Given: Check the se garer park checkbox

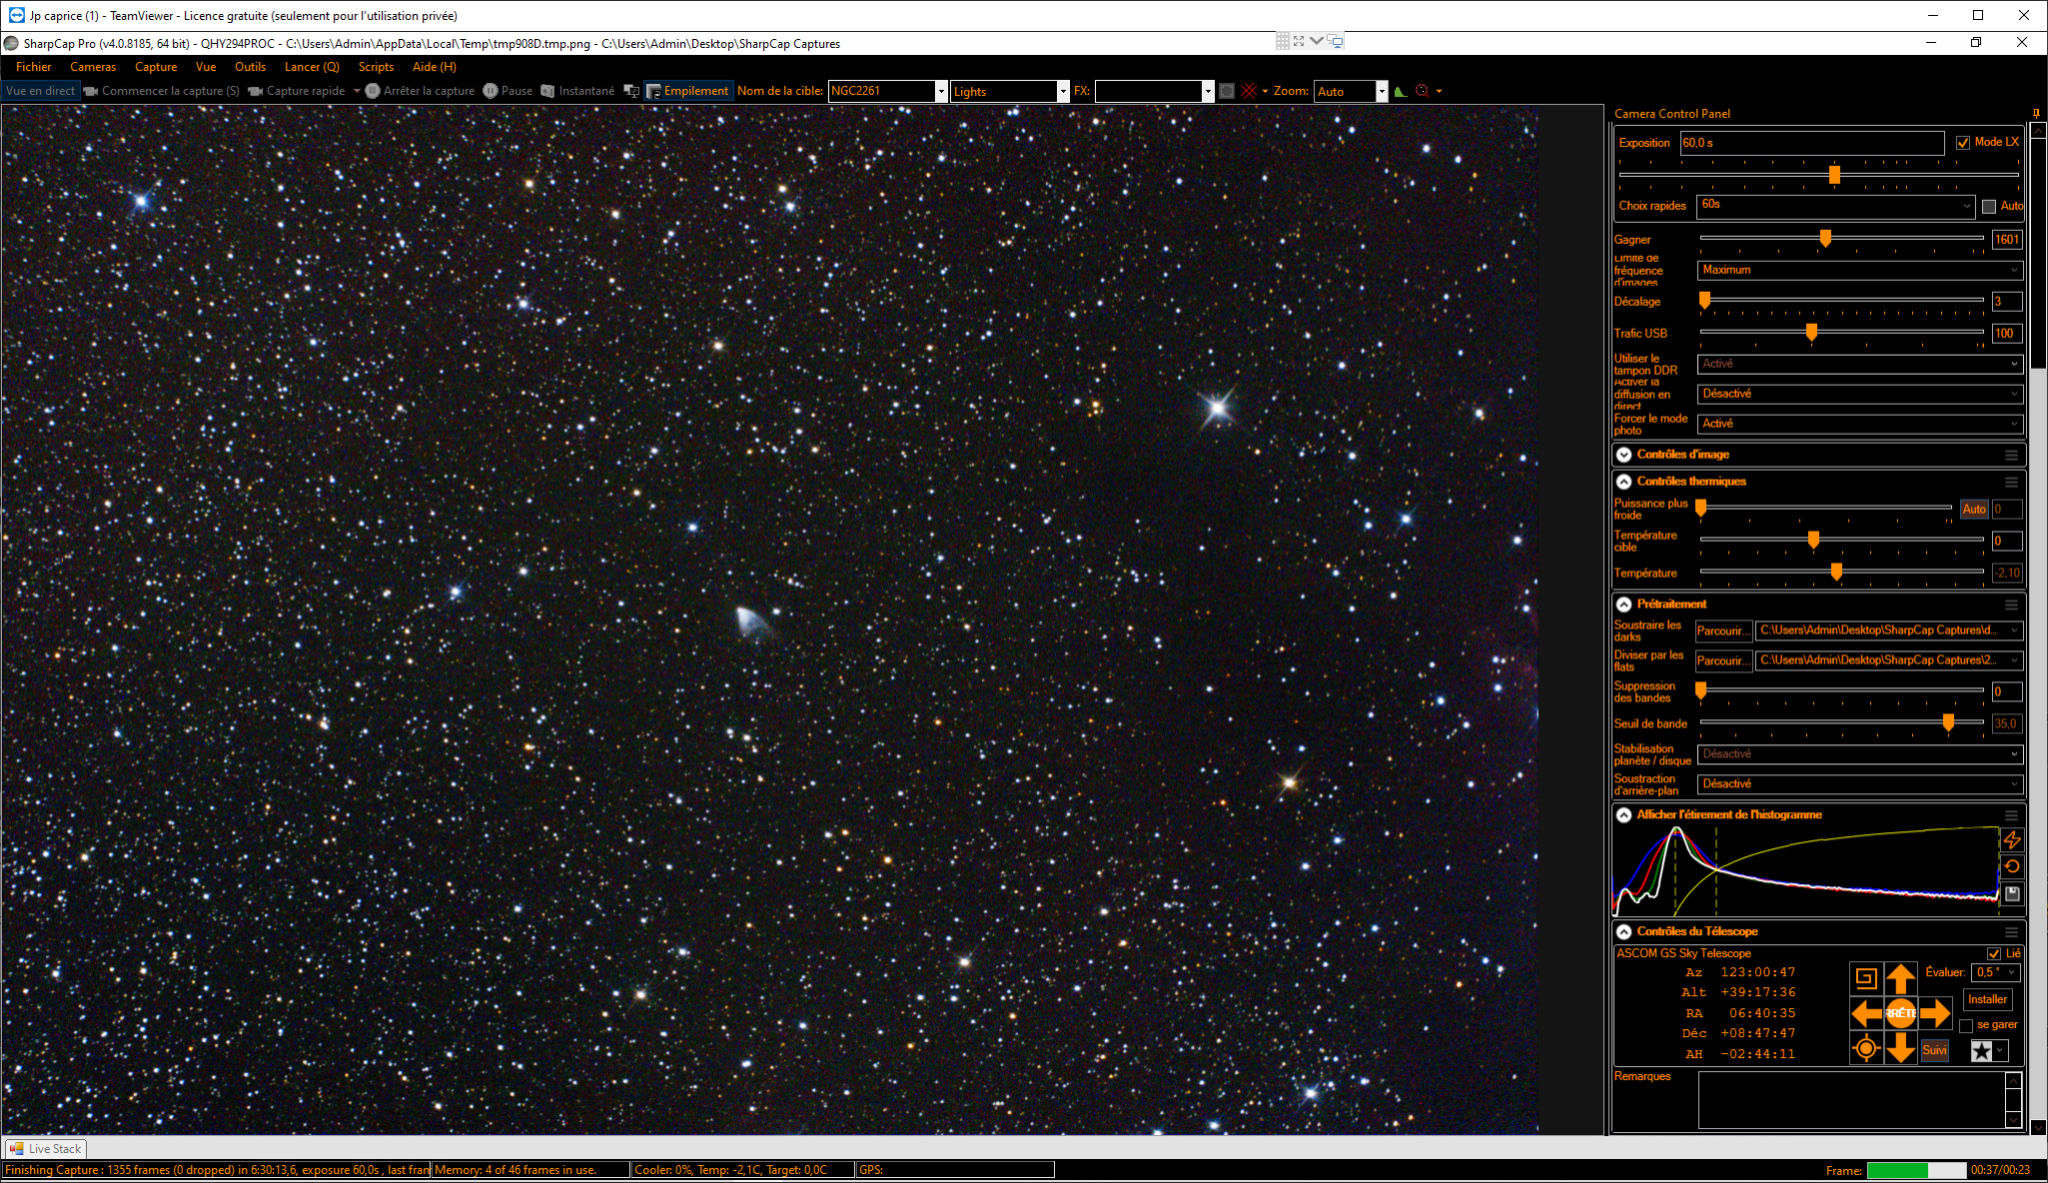Looking at the screenshot, I should [1966, 1026].
